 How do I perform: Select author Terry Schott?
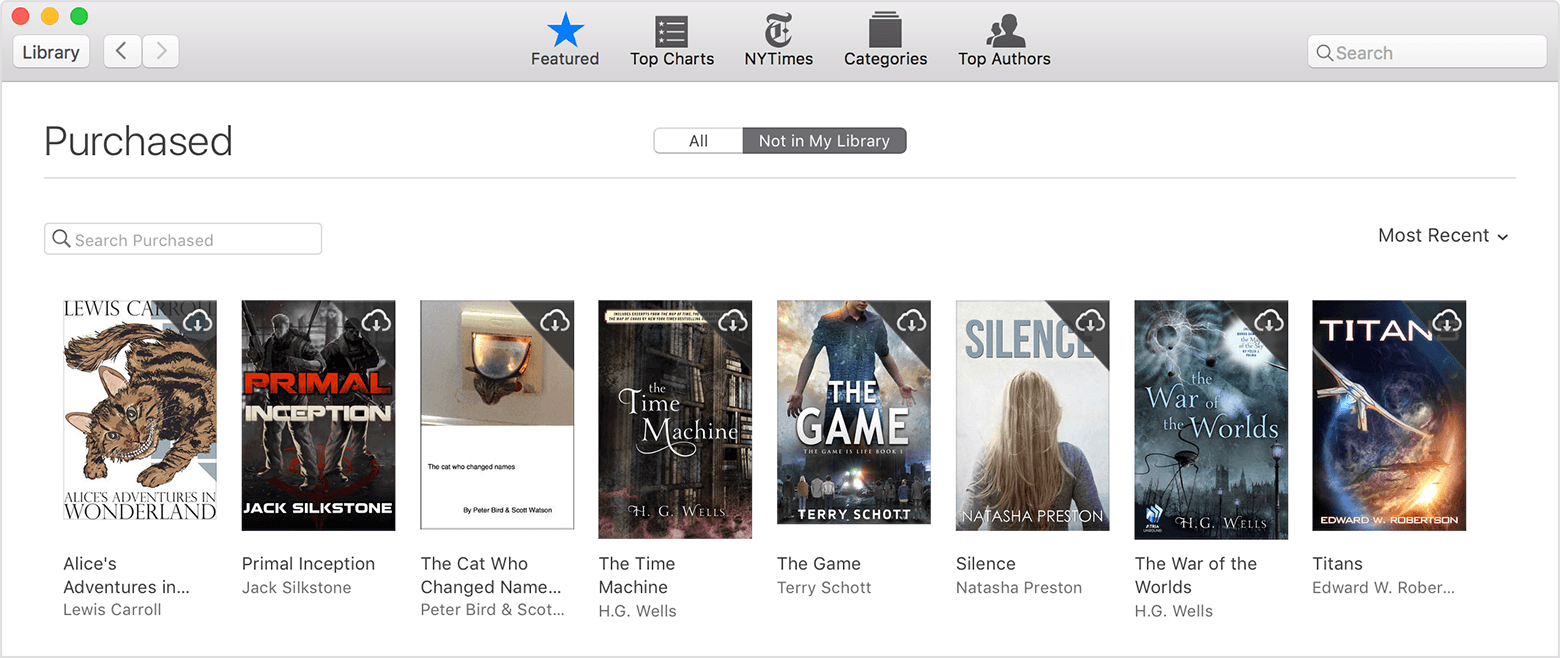tap(824, 588)
